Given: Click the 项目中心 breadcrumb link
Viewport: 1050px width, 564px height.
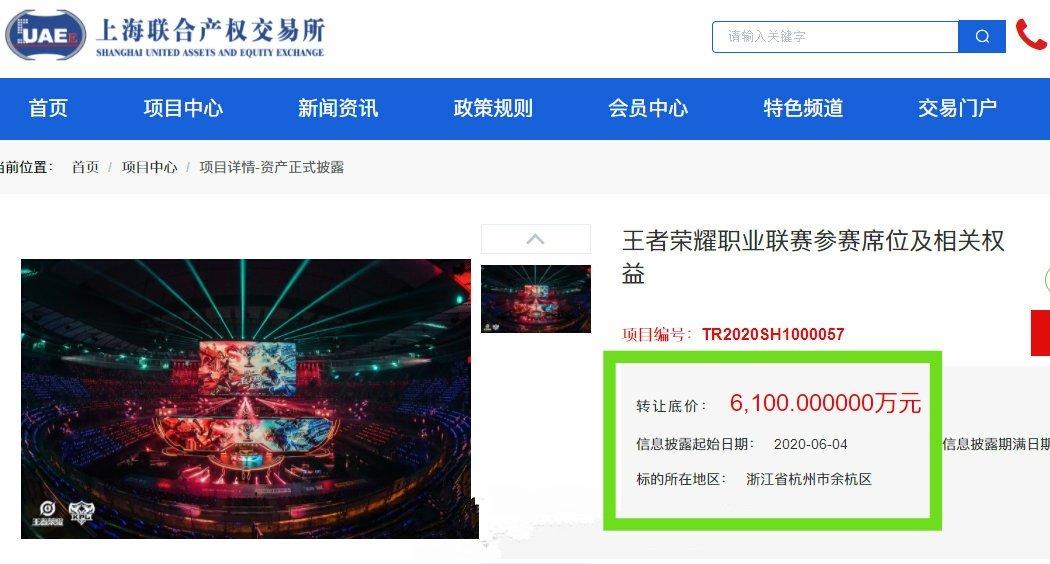Looking at the screenshot, I should tap(149, 167).
